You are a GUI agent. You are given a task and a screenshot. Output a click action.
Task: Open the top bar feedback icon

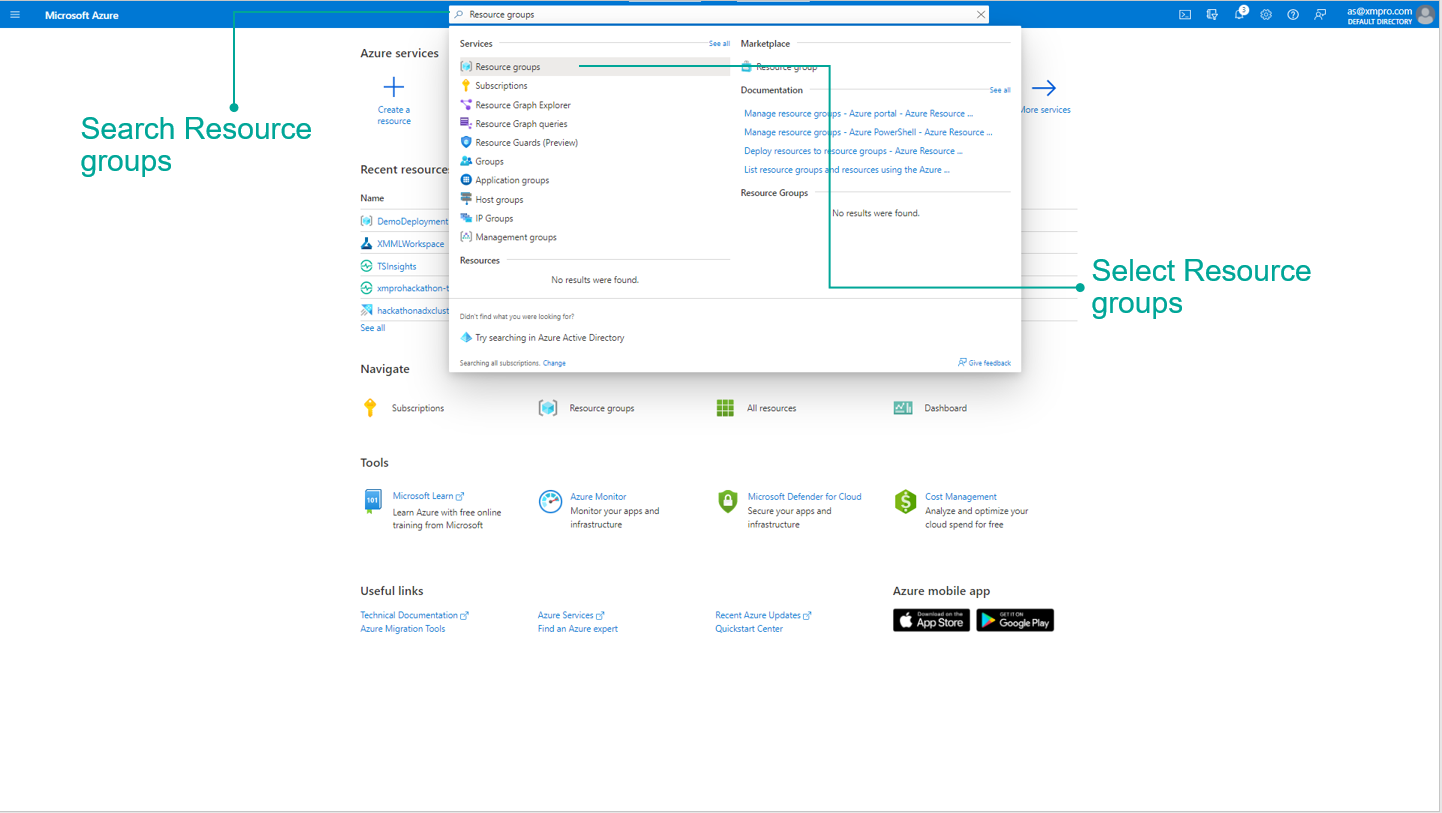[1320, 15]
